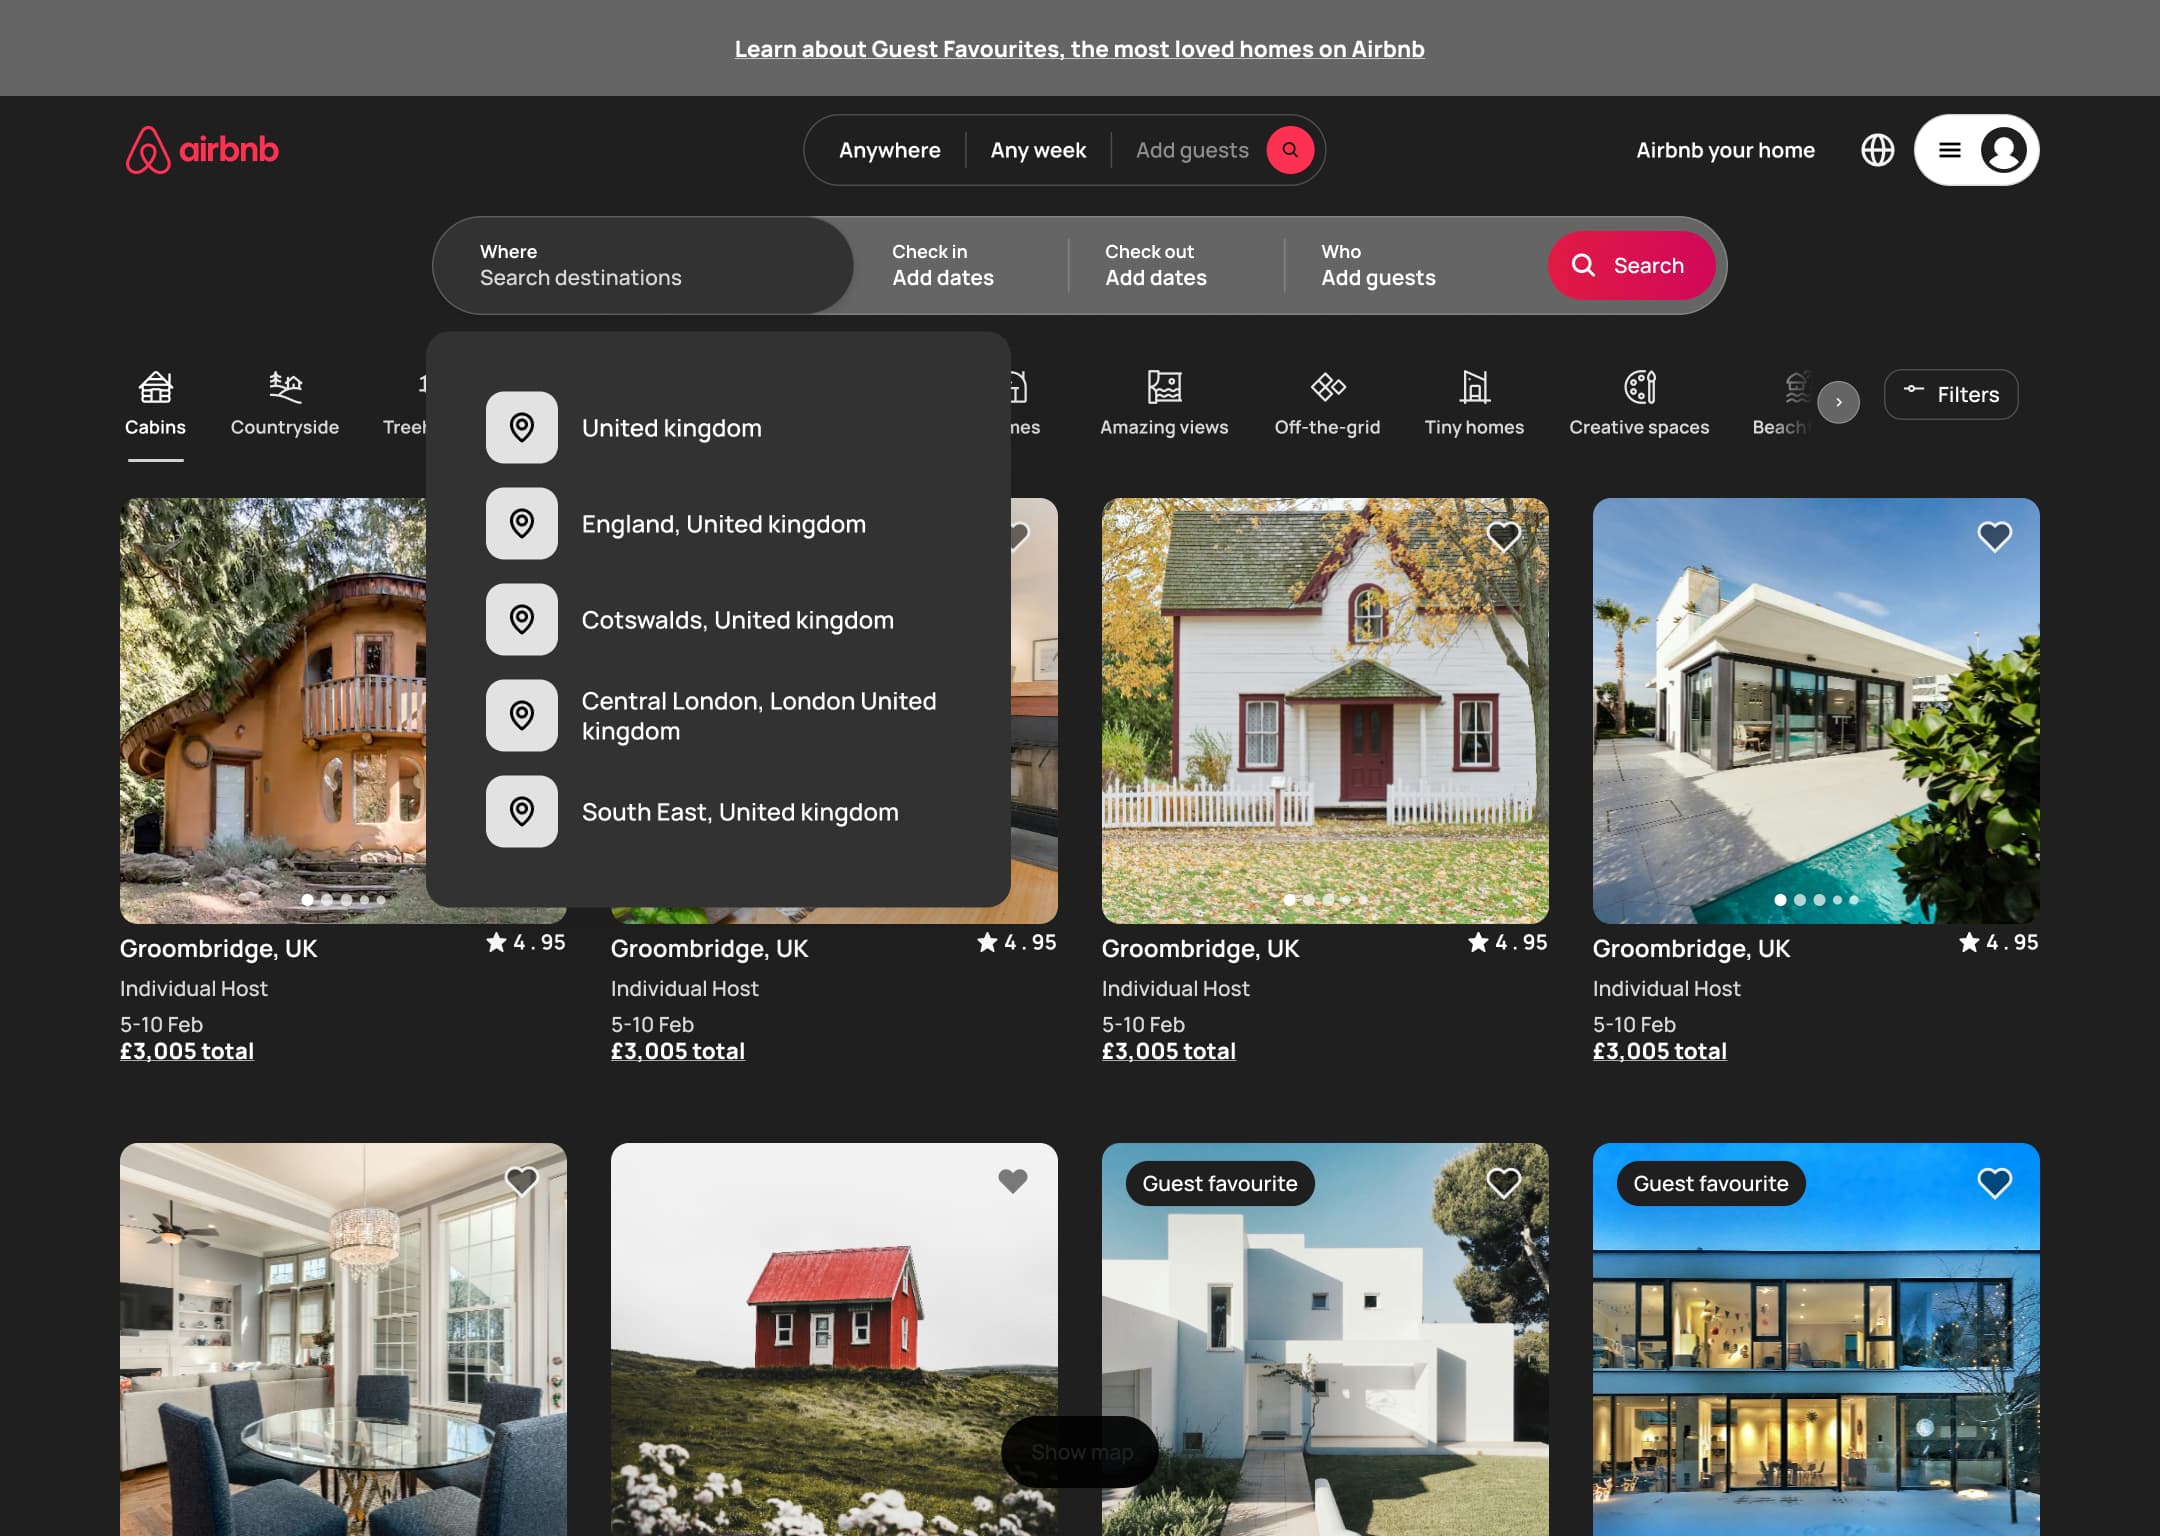Viewport: 2160px width, 1536px height.
Task: Click the small pink search circle icon
Action: pyautogui.click(x=1290, y=150)
